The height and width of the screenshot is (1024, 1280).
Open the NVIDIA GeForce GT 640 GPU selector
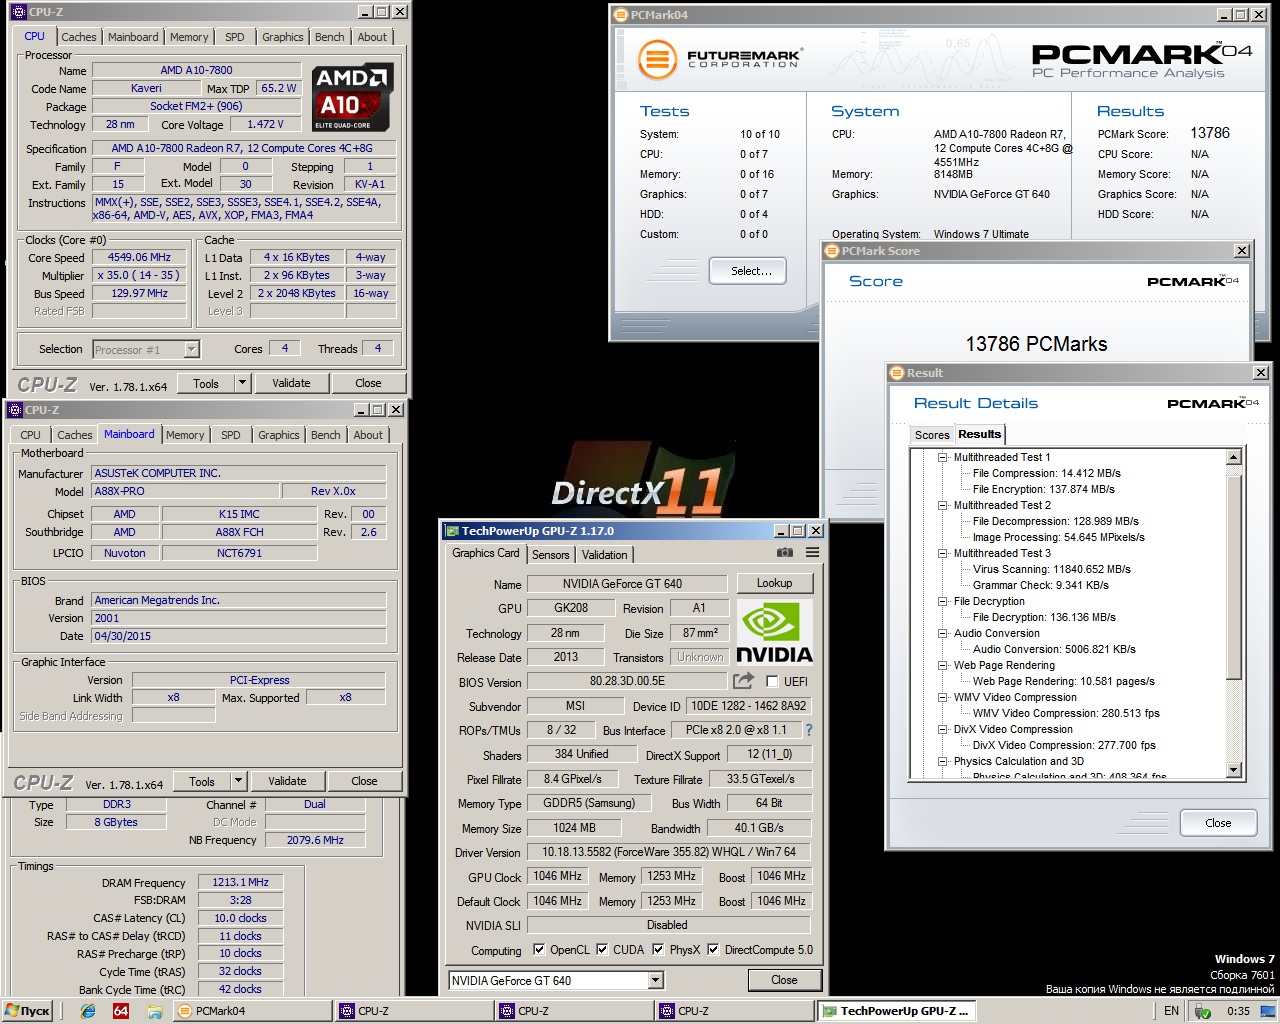point(656,980)
